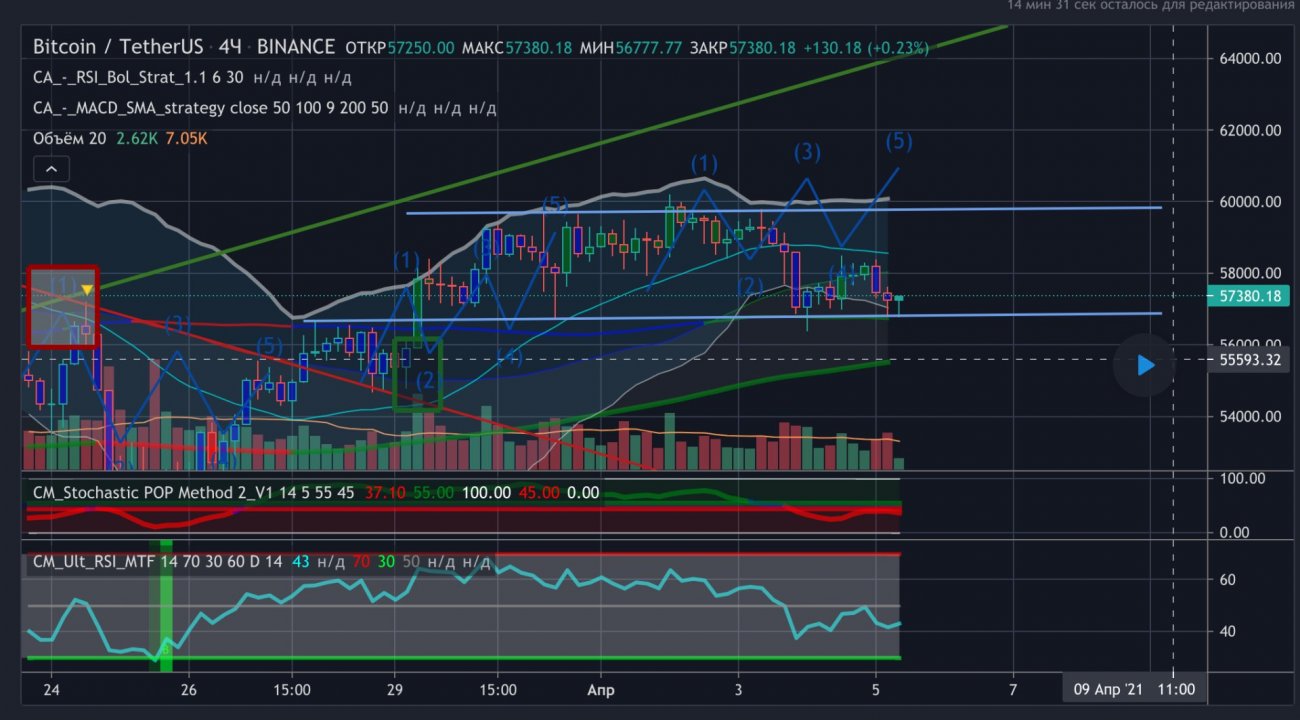Click the 26 date label on time axis
The width and height of the screenshot is (1300, 720).
tap(190, 690)
